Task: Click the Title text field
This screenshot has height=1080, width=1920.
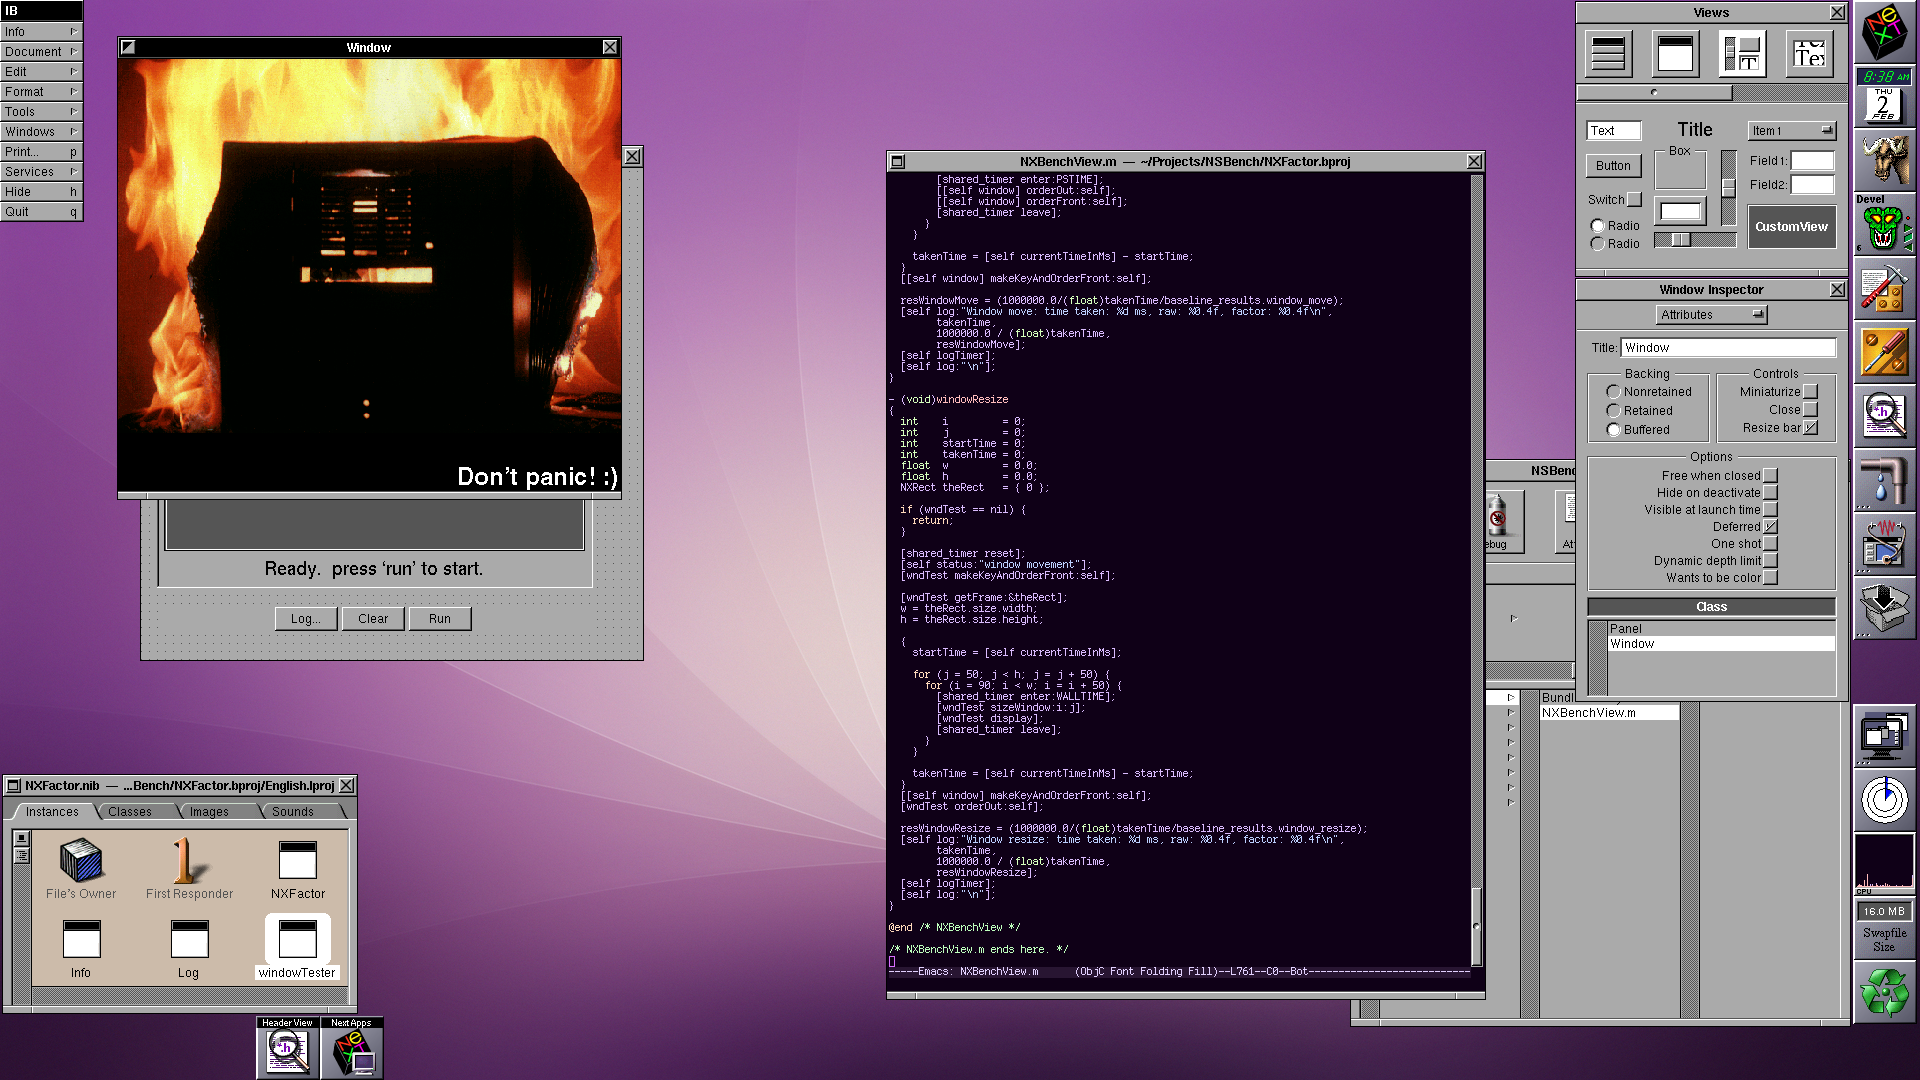Action: 1727,348
